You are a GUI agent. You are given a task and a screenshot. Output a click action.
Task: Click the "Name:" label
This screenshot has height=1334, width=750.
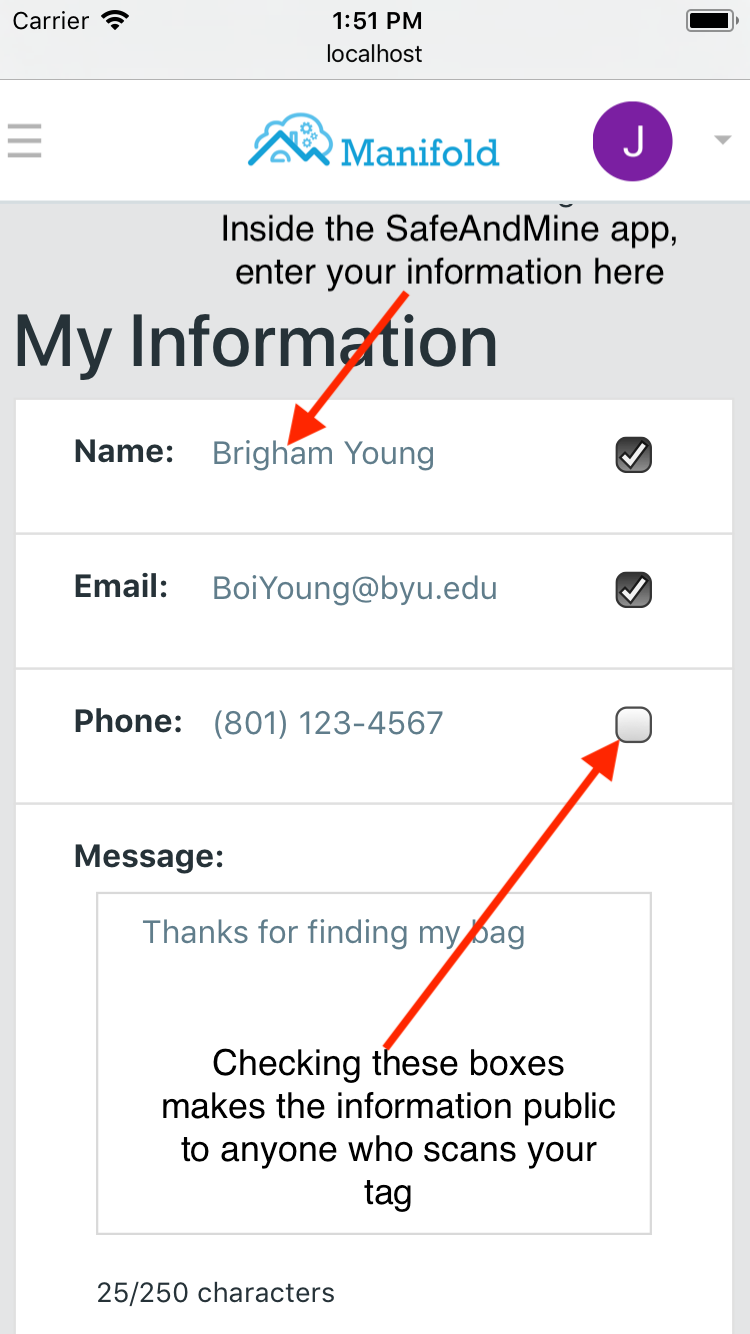click(124, 451)
